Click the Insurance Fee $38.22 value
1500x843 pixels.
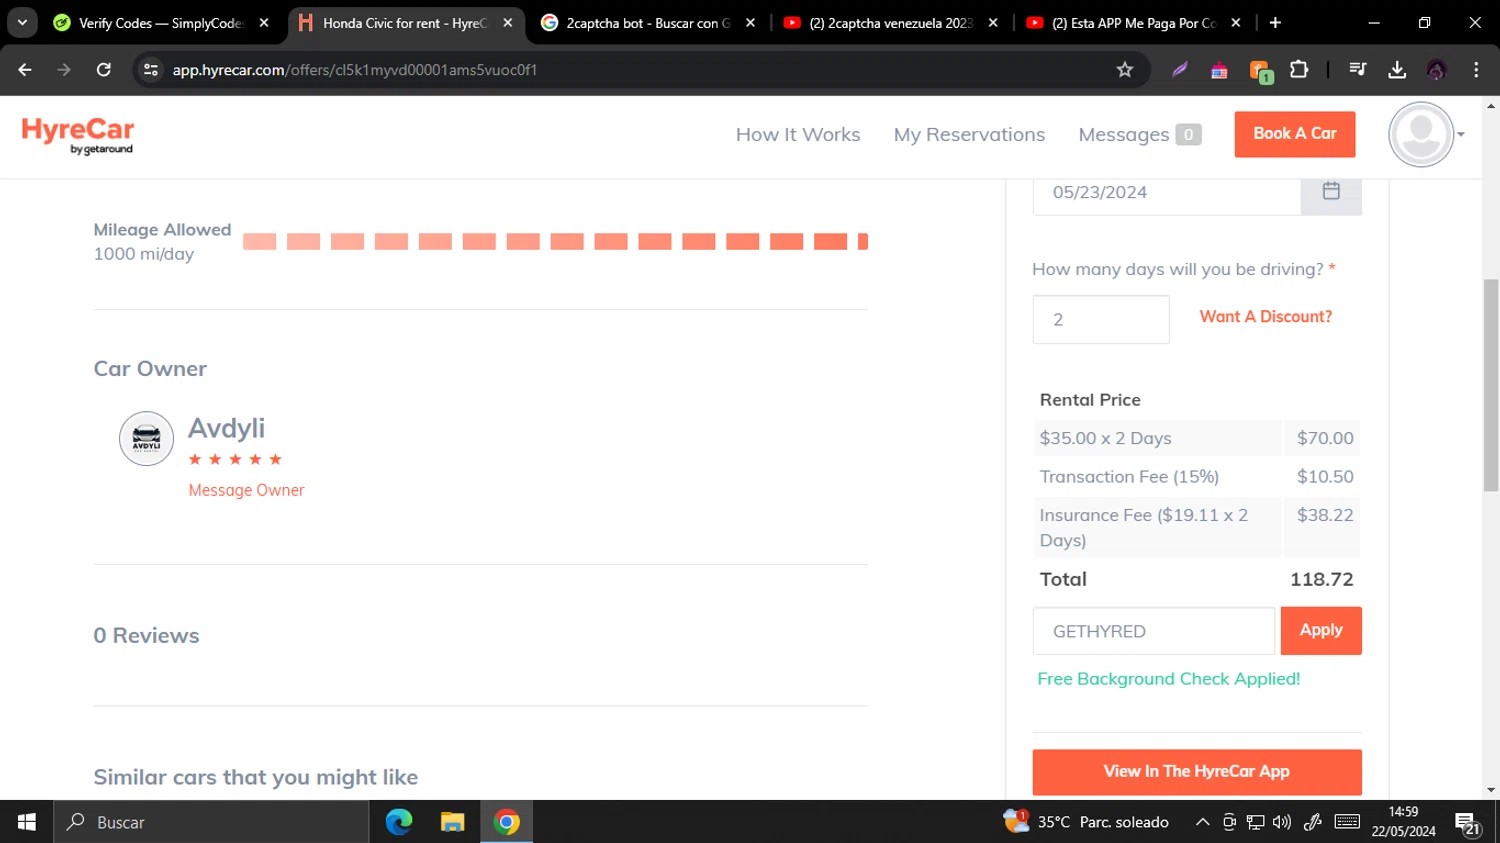1325,515
